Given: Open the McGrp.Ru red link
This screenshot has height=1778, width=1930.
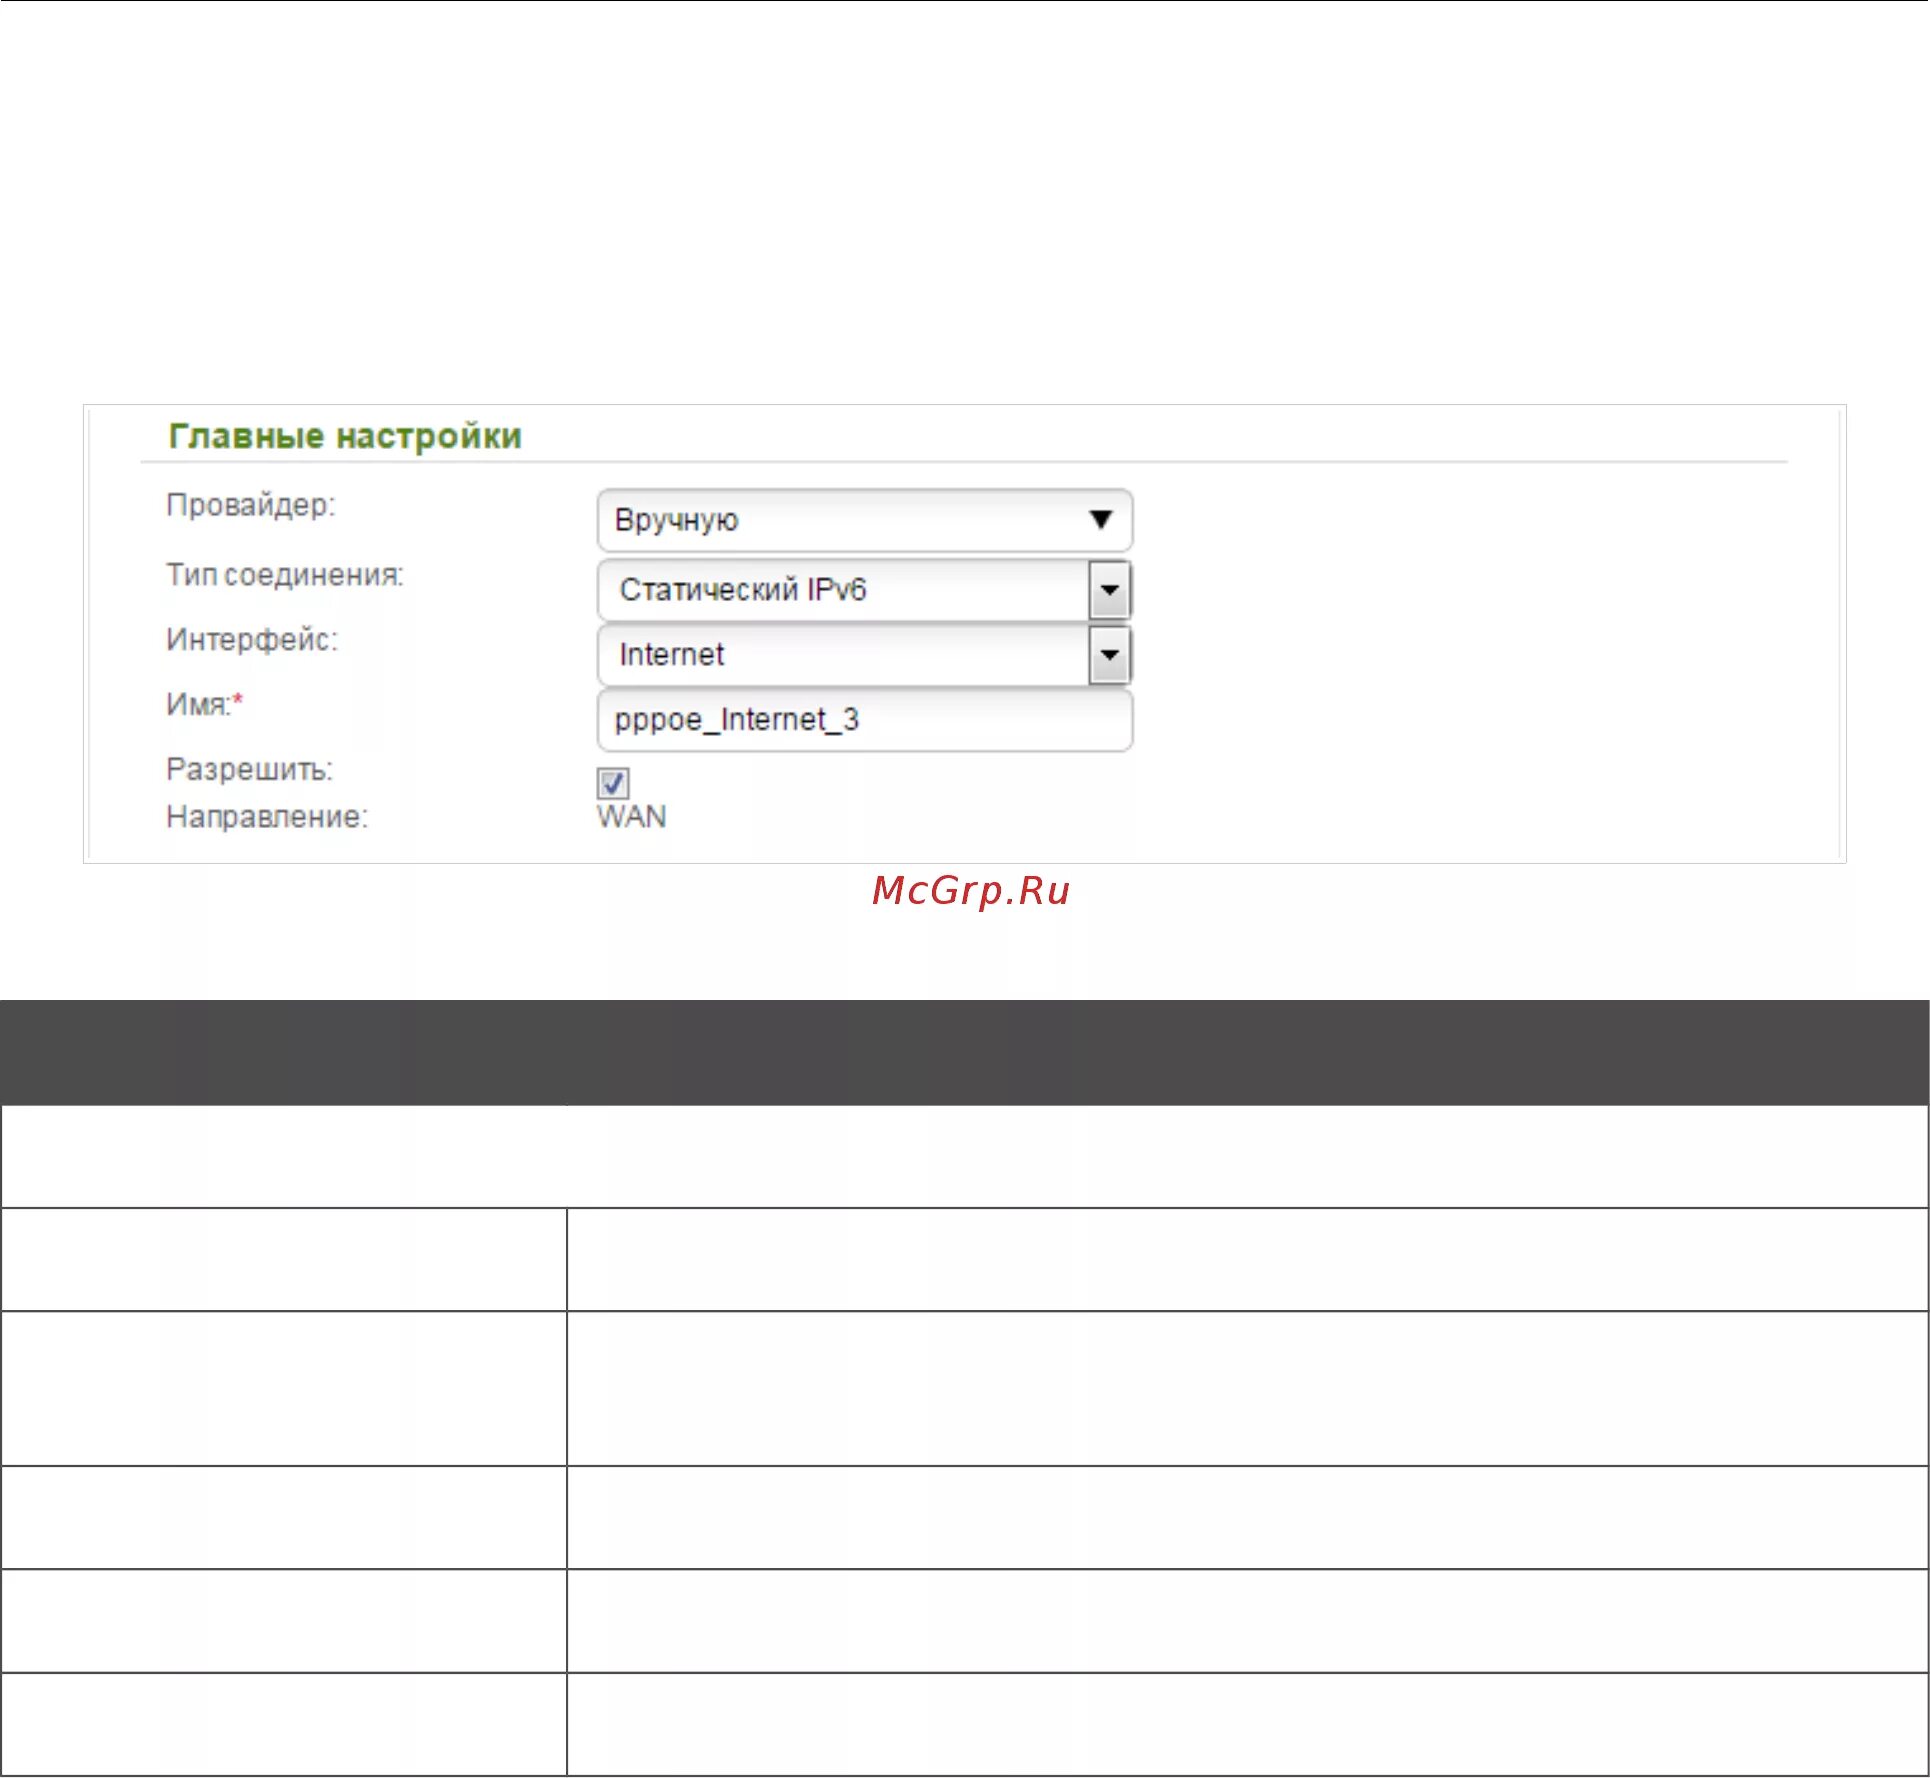Looking at the screenshot, I should point(970,890).
